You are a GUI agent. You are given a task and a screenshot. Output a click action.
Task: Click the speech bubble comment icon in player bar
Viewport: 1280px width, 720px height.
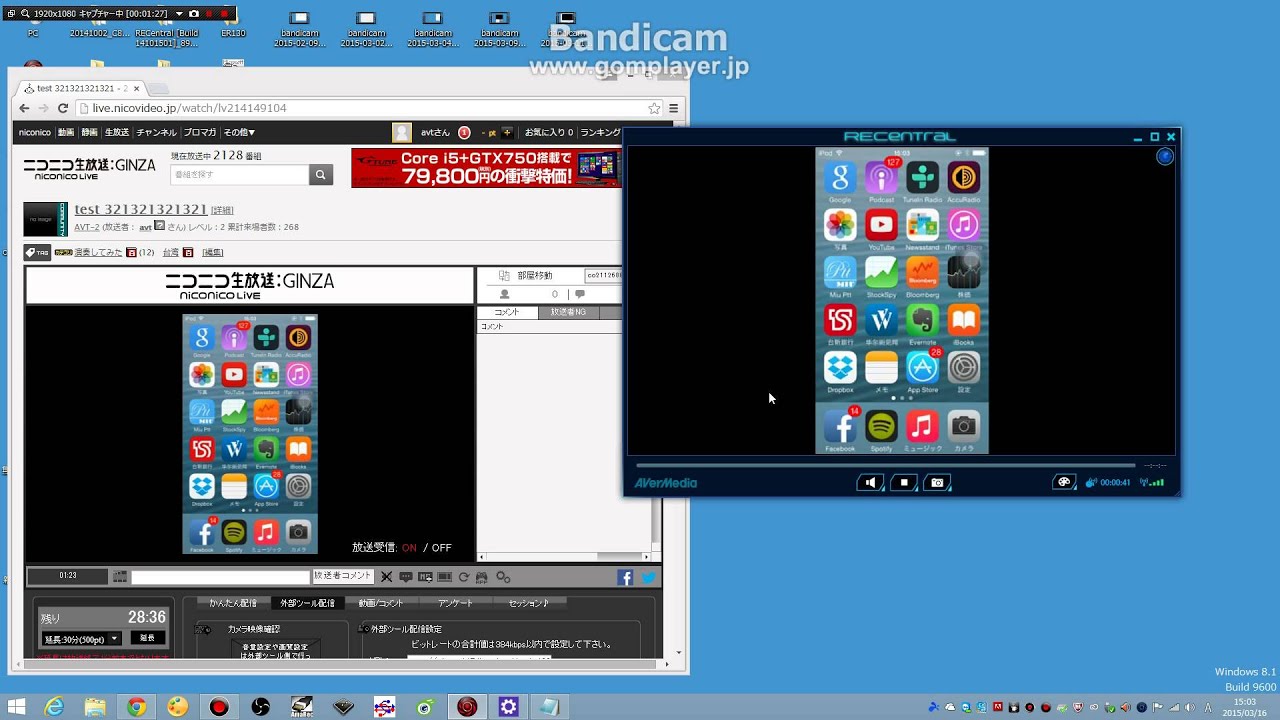[406, 577]
